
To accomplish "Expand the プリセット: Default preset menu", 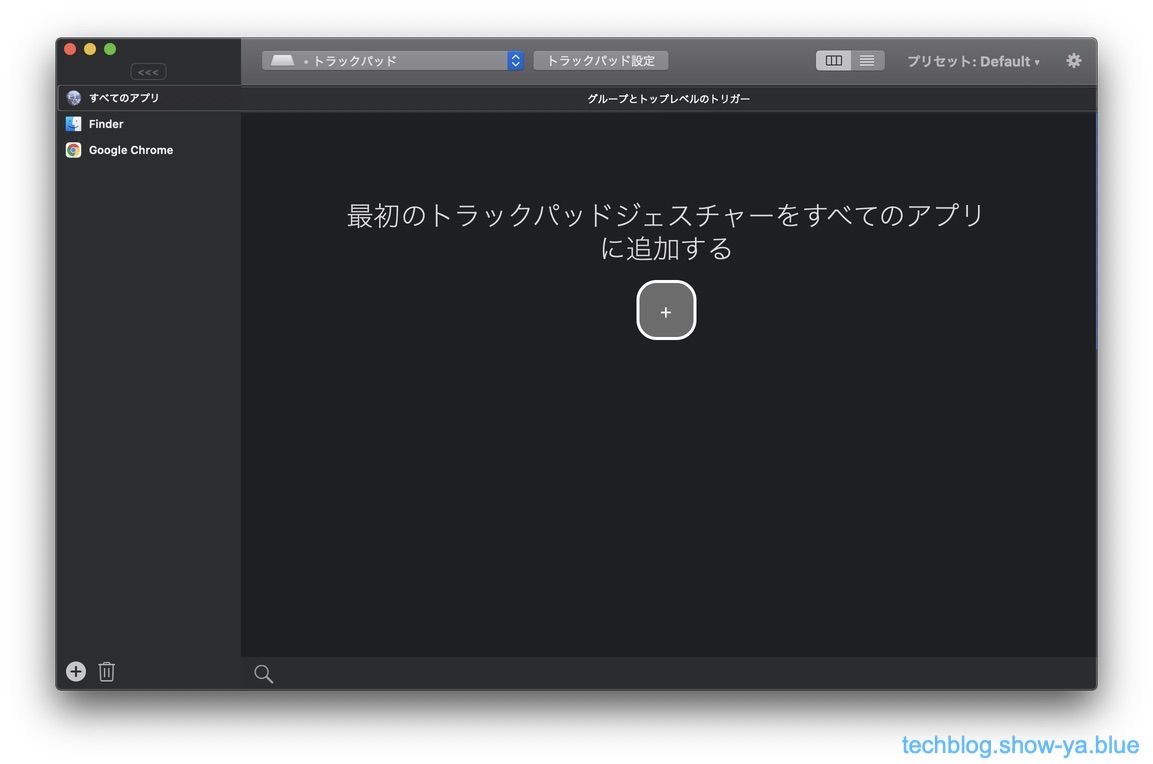I will coord(972,61).
